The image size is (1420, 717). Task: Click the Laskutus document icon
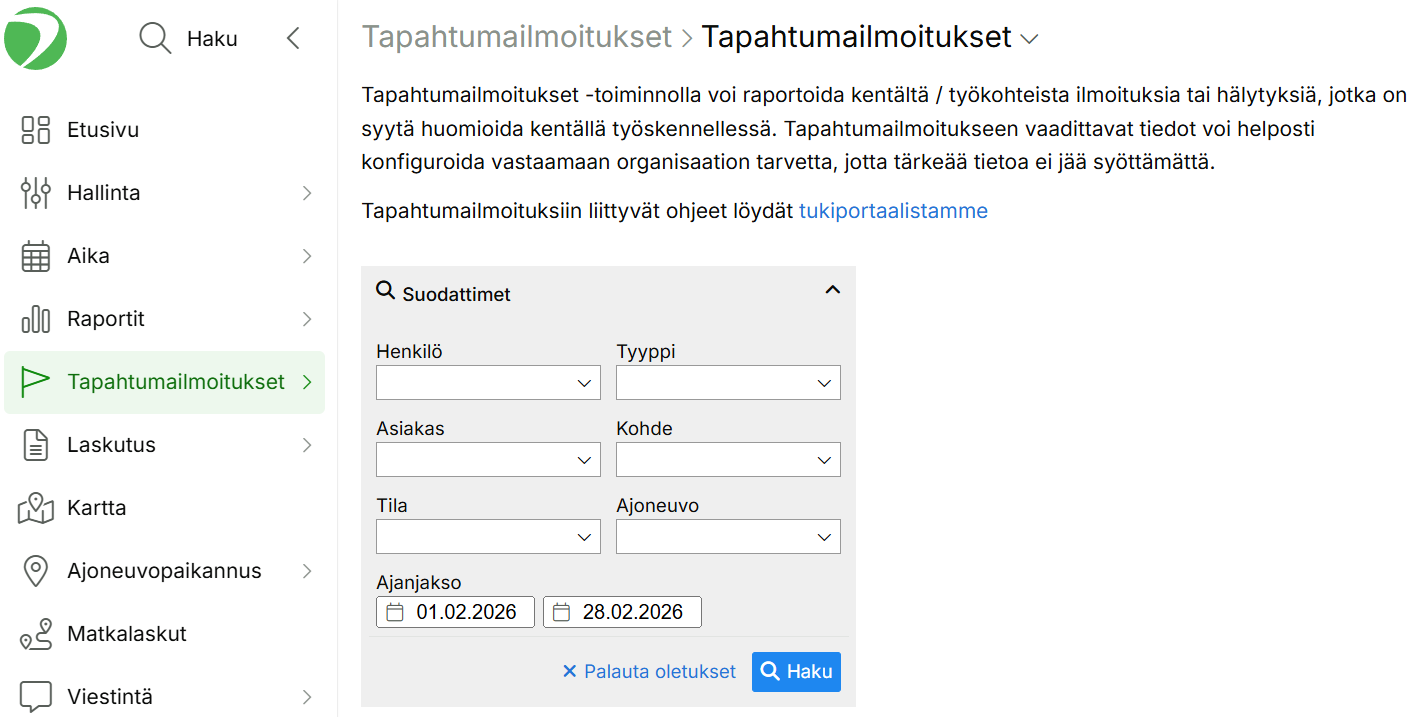click(36, 445)
